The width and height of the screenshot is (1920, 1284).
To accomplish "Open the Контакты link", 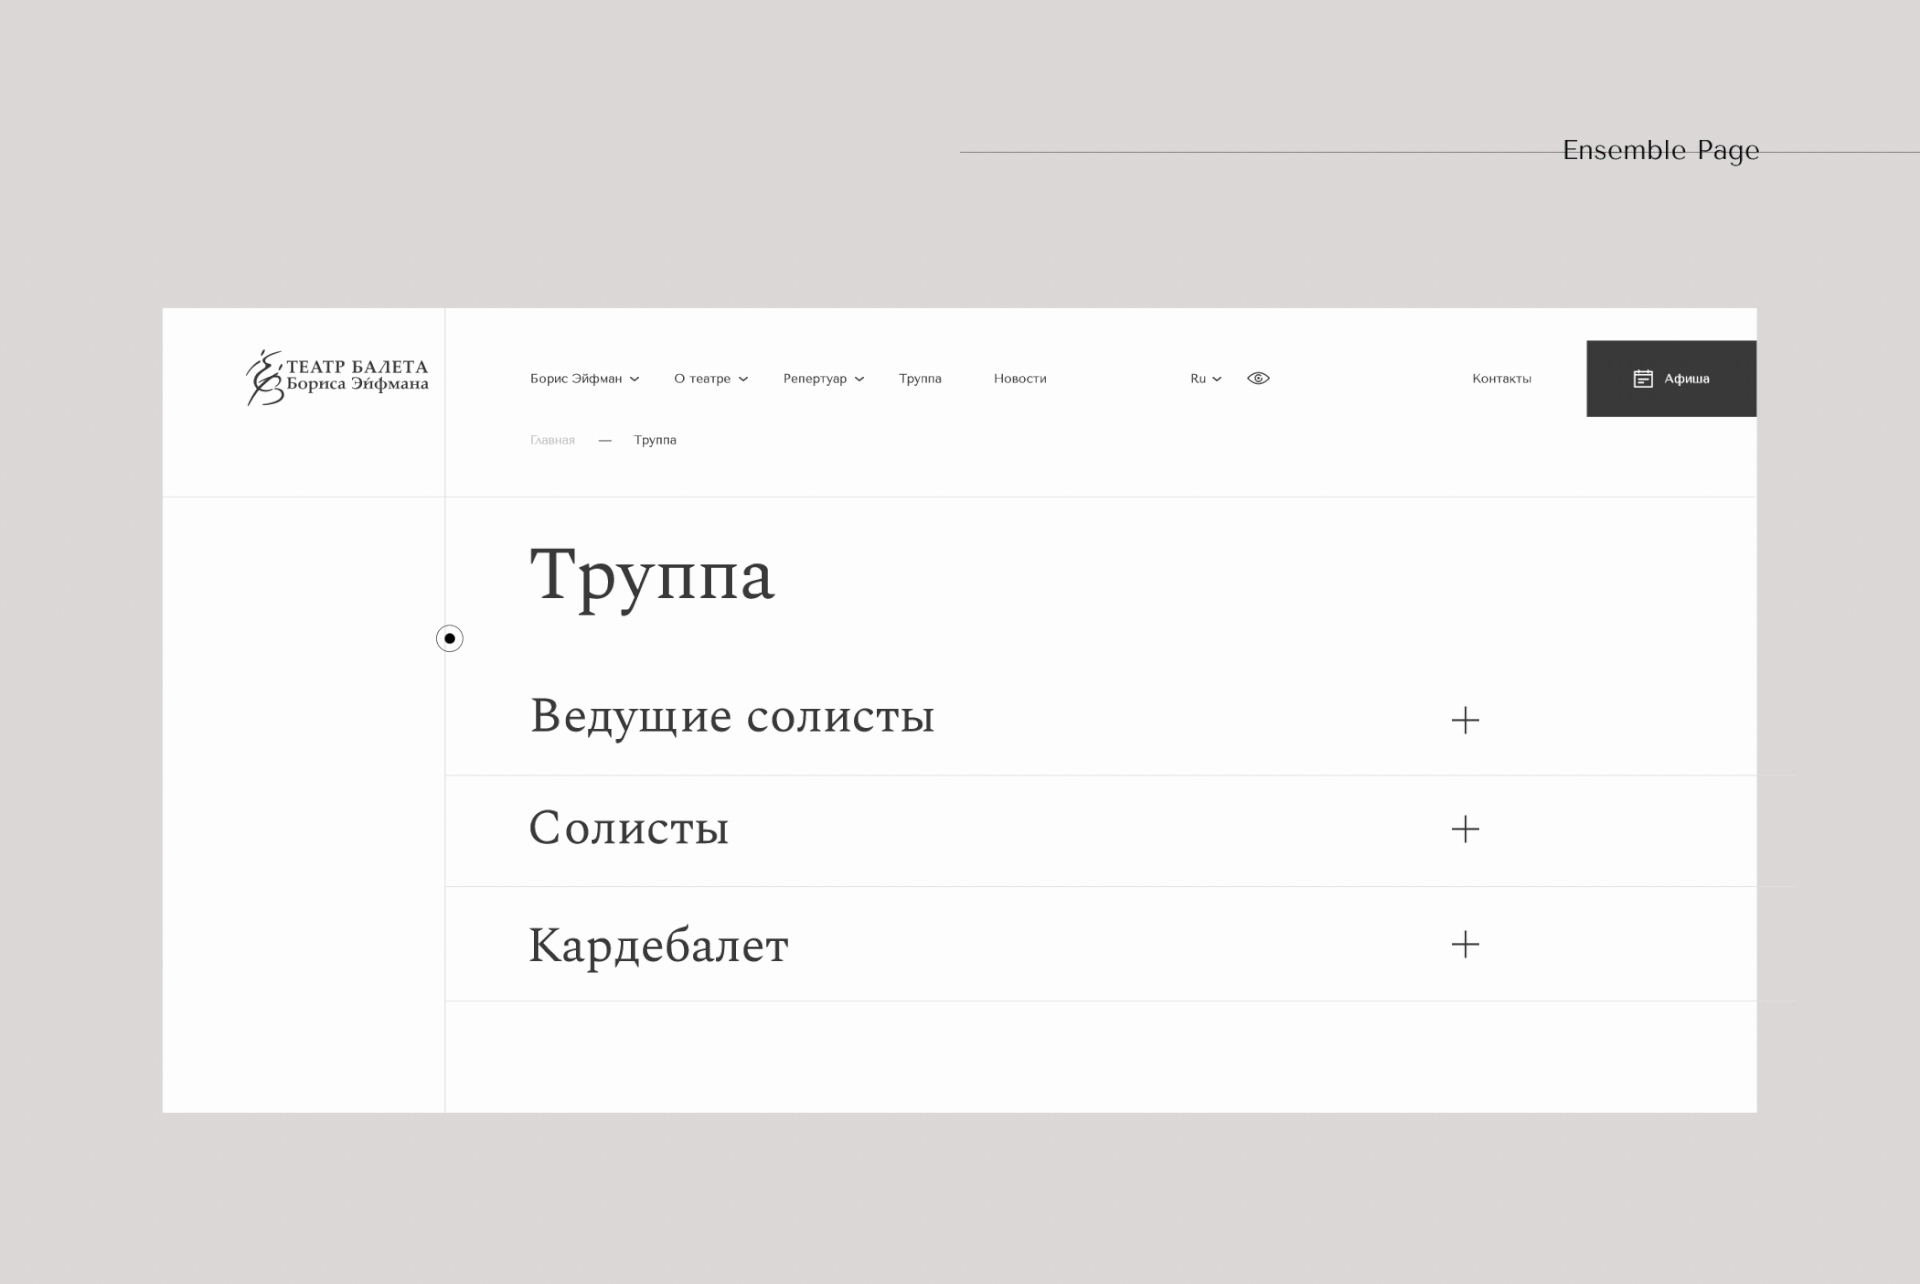I will (x=1501, y=379).
